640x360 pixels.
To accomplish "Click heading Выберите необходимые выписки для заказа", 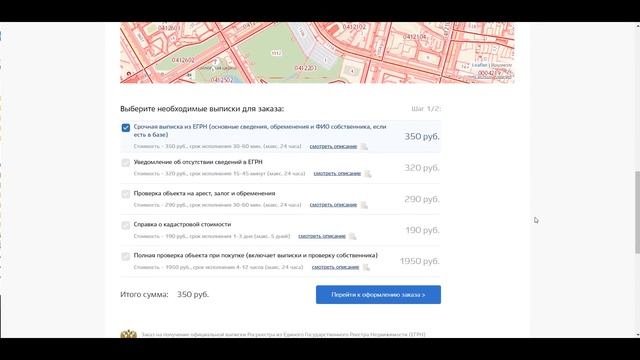I will point(202,109).
